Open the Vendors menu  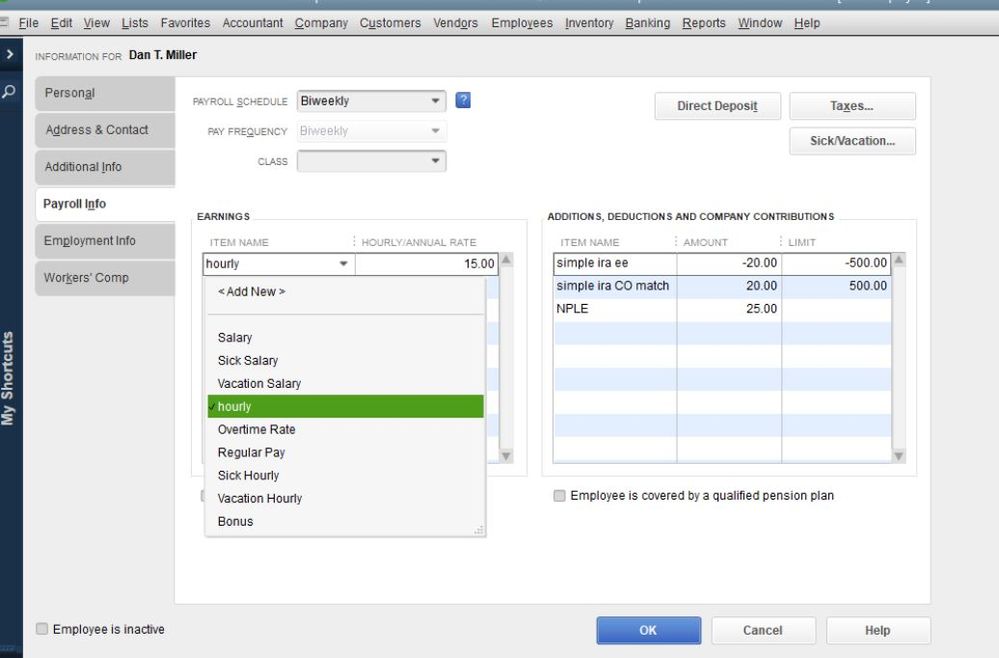click(x=456, y=23)
